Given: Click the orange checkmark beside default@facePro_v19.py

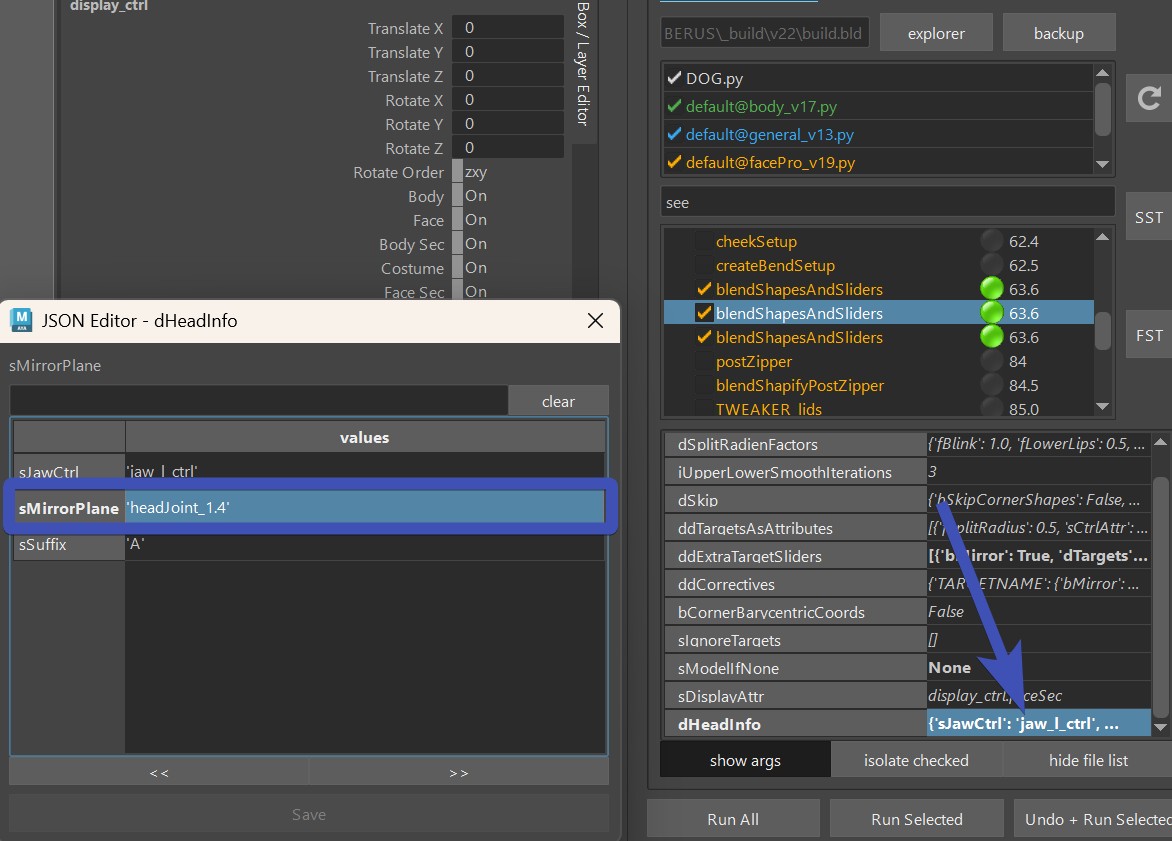Looking at the screenshot, I should point(674,162).
